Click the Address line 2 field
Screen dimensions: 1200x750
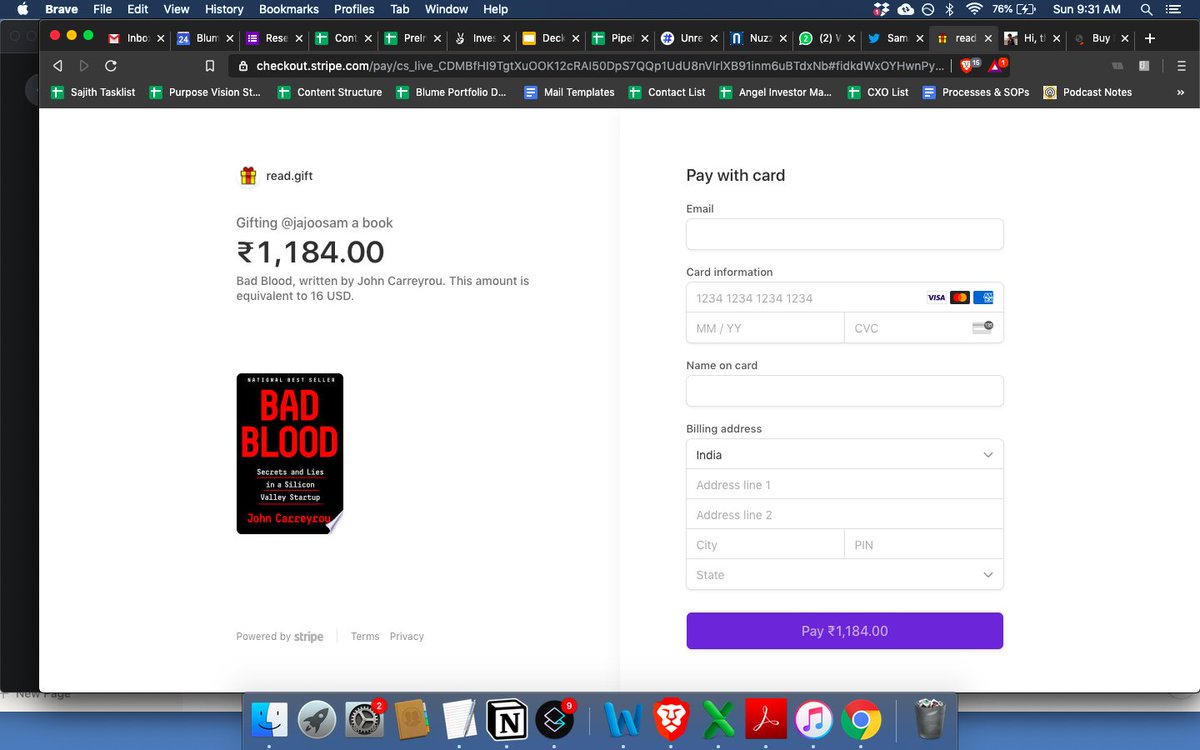point(844,514)
